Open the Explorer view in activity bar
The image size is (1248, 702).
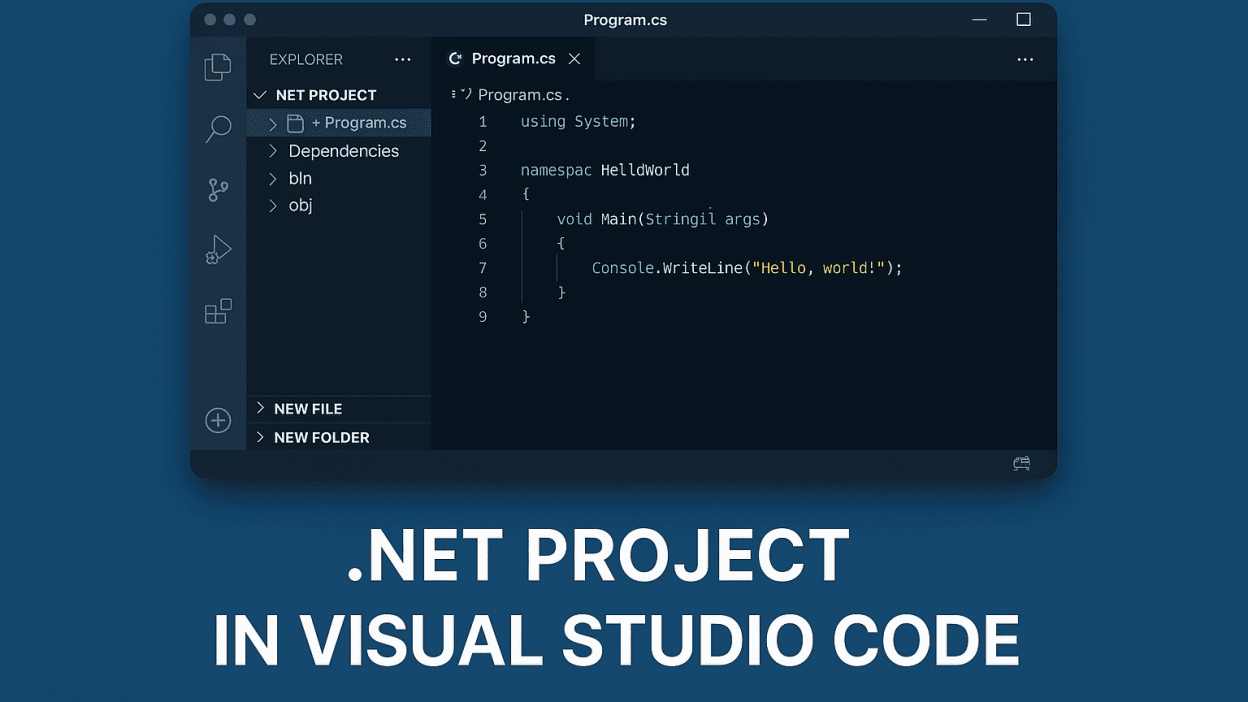(x=218, y=67)
